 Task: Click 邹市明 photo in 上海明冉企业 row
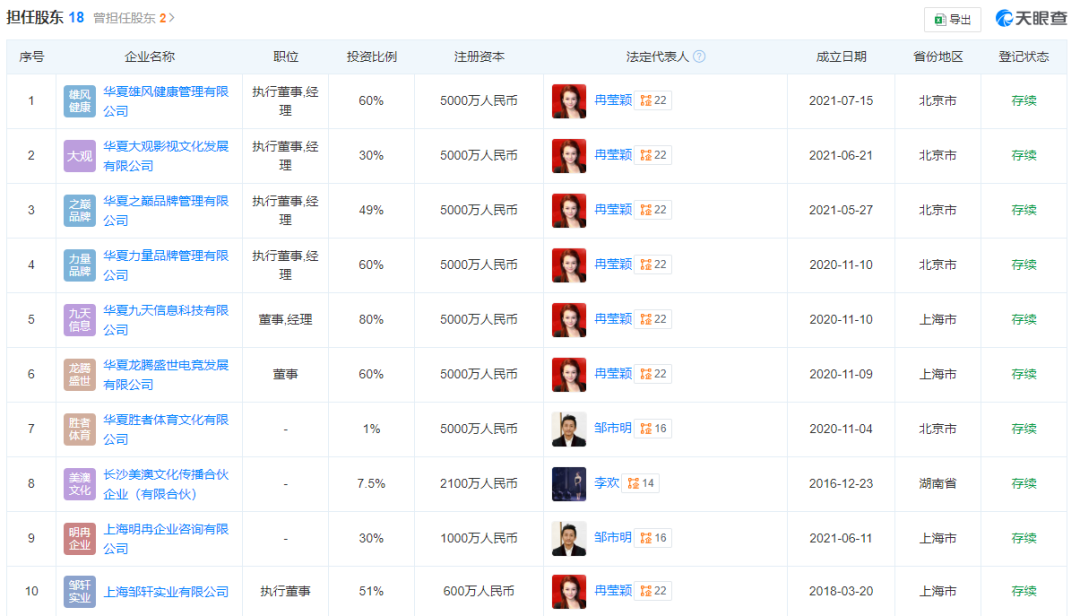[x=569, y=538]
